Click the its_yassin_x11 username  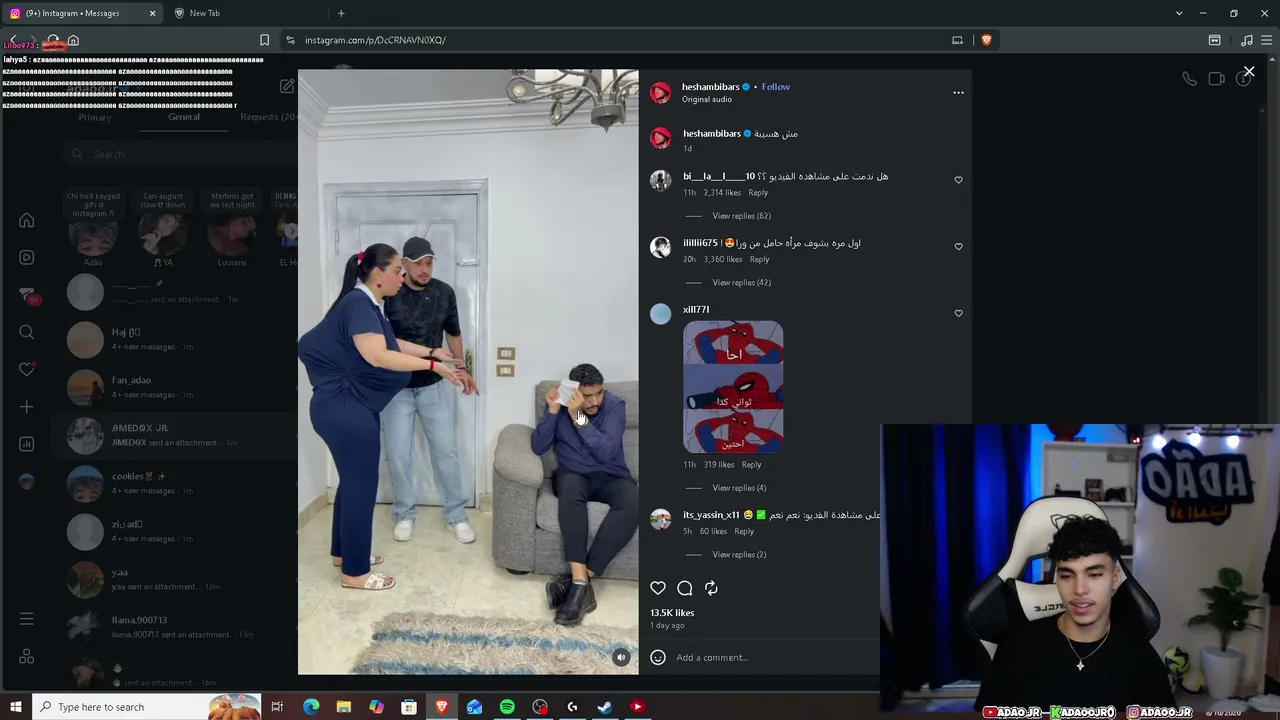[x=711, y=515]
